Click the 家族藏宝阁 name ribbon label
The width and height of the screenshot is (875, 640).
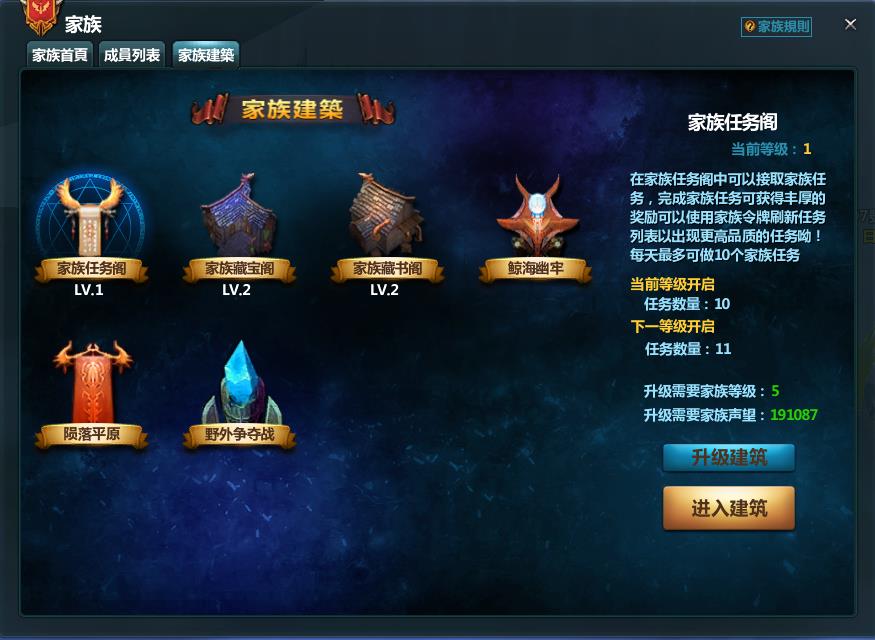point(239,269)
